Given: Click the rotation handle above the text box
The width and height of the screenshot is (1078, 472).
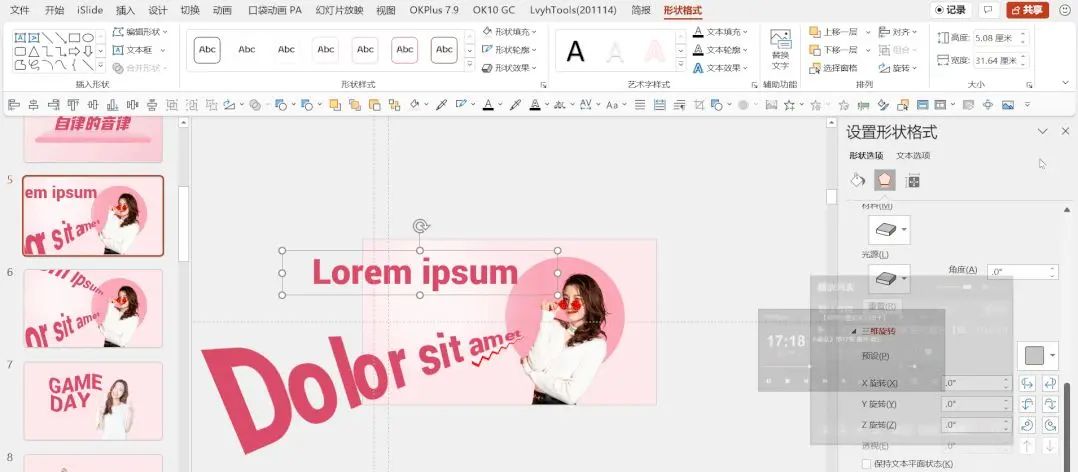Looking at the screenshot, I should click(x=421, y=227).
